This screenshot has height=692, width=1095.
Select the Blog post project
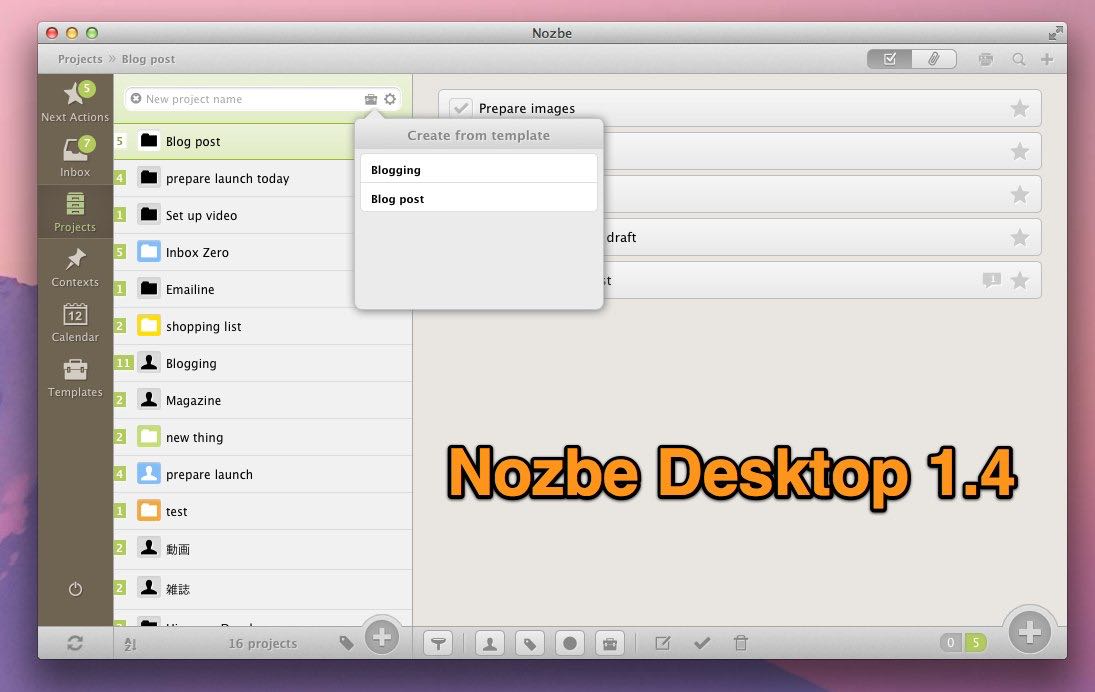point(234,141)
